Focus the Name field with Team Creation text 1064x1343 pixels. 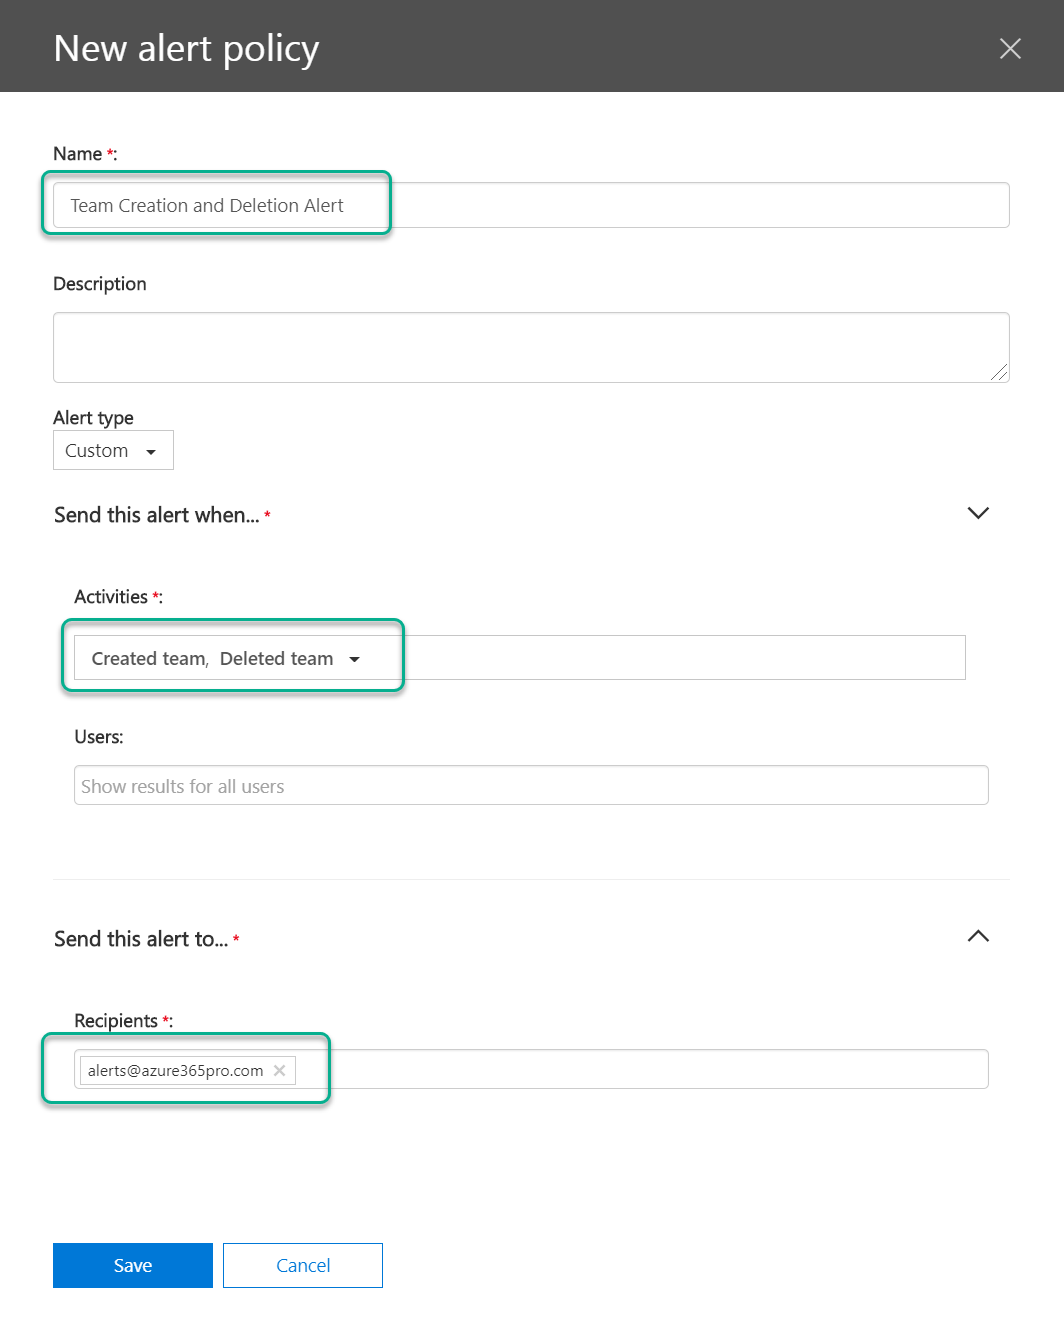(x=531, y=205)
